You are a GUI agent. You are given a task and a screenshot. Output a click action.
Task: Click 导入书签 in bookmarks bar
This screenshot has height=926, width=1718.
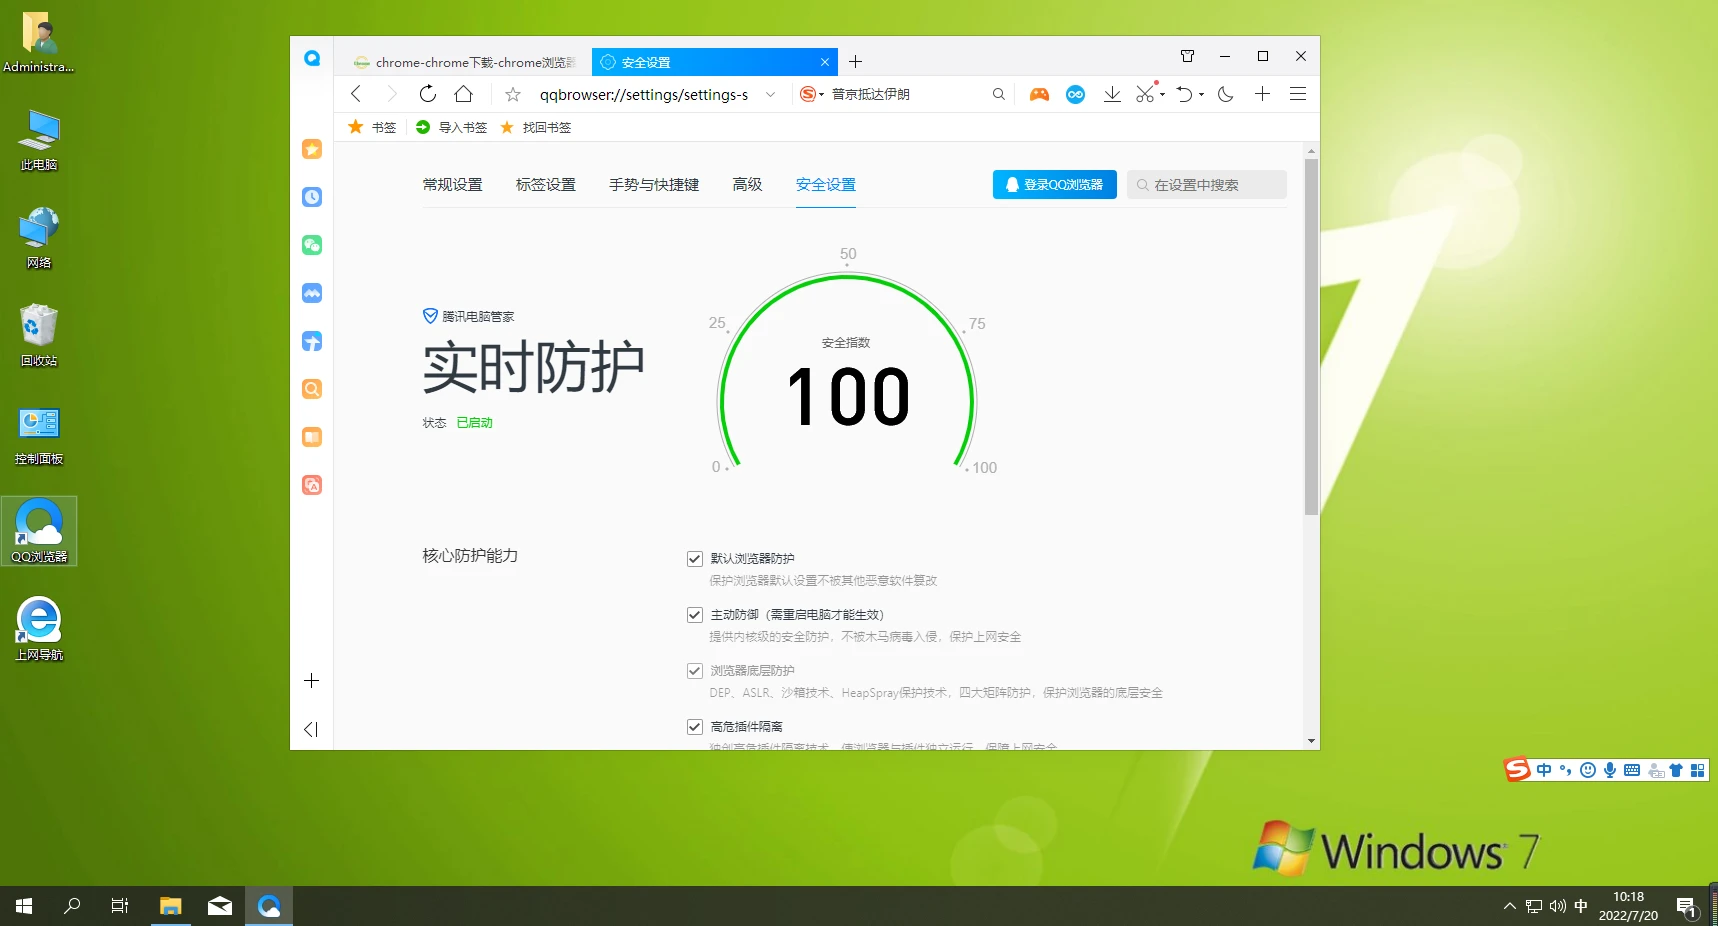click(x=451, y=127)
